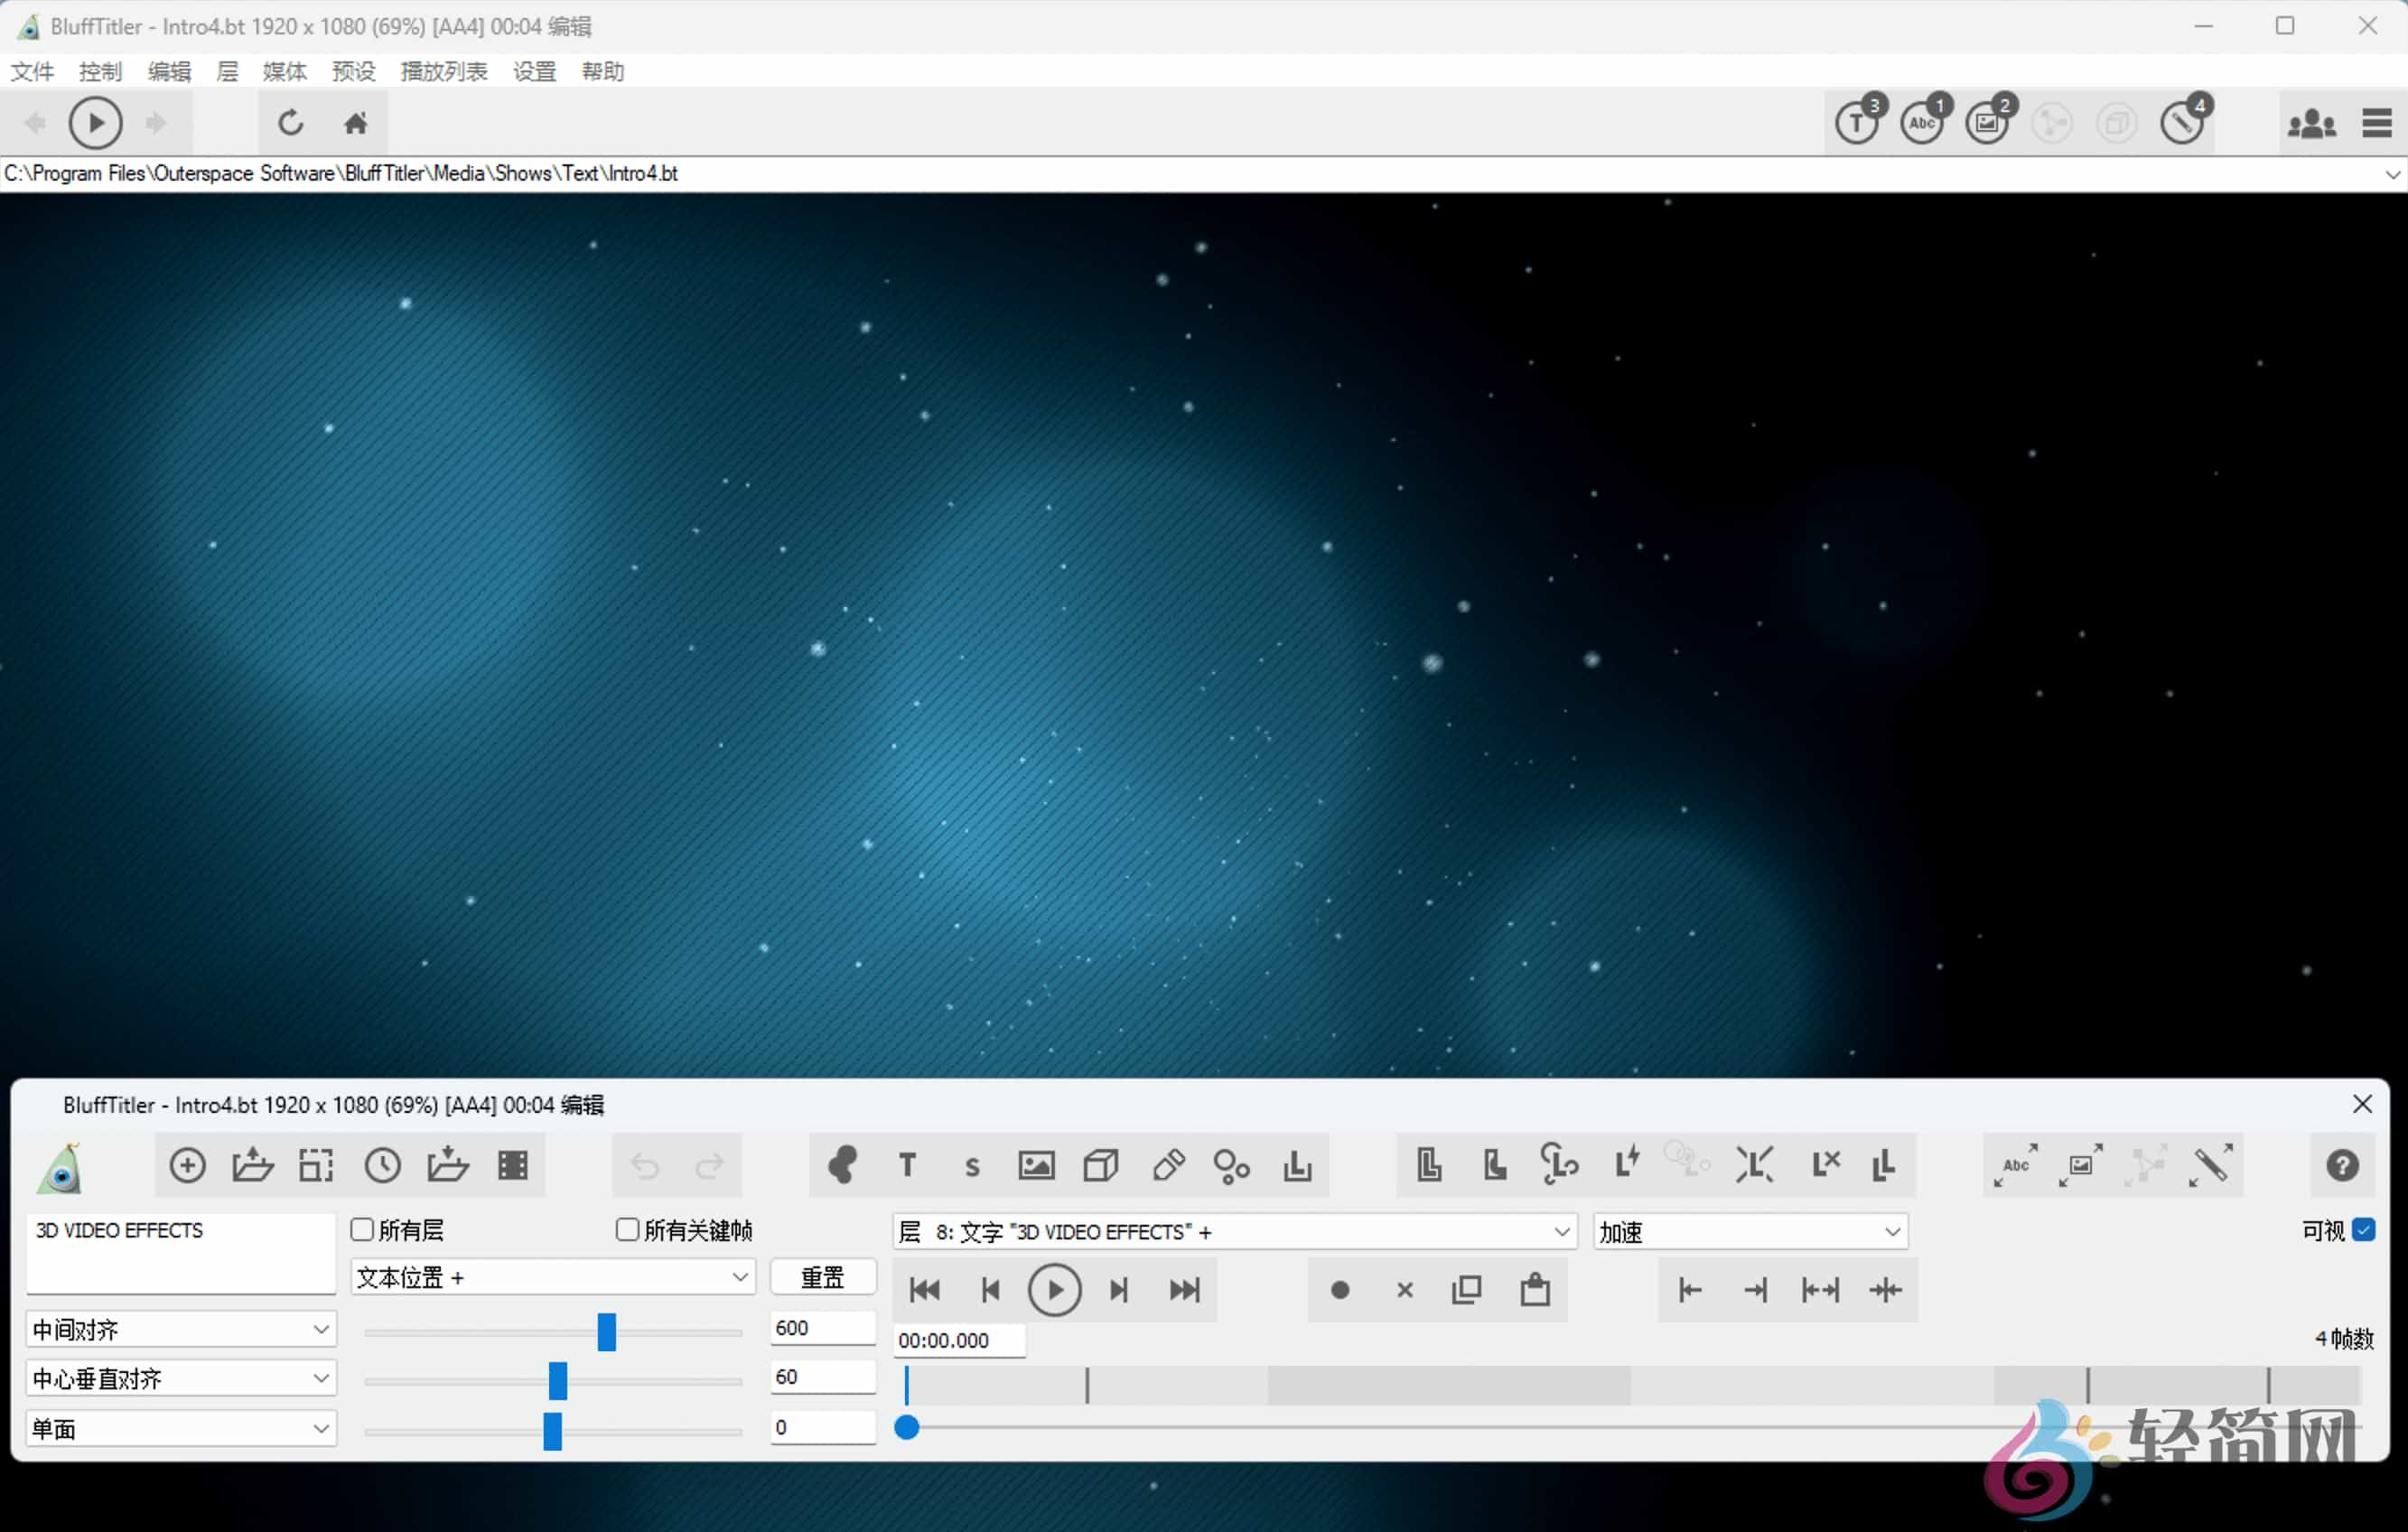The height and width of the screenshot is (1532, 2408).
Task: Open the render movie icon
Action: tap(512, 1165)
